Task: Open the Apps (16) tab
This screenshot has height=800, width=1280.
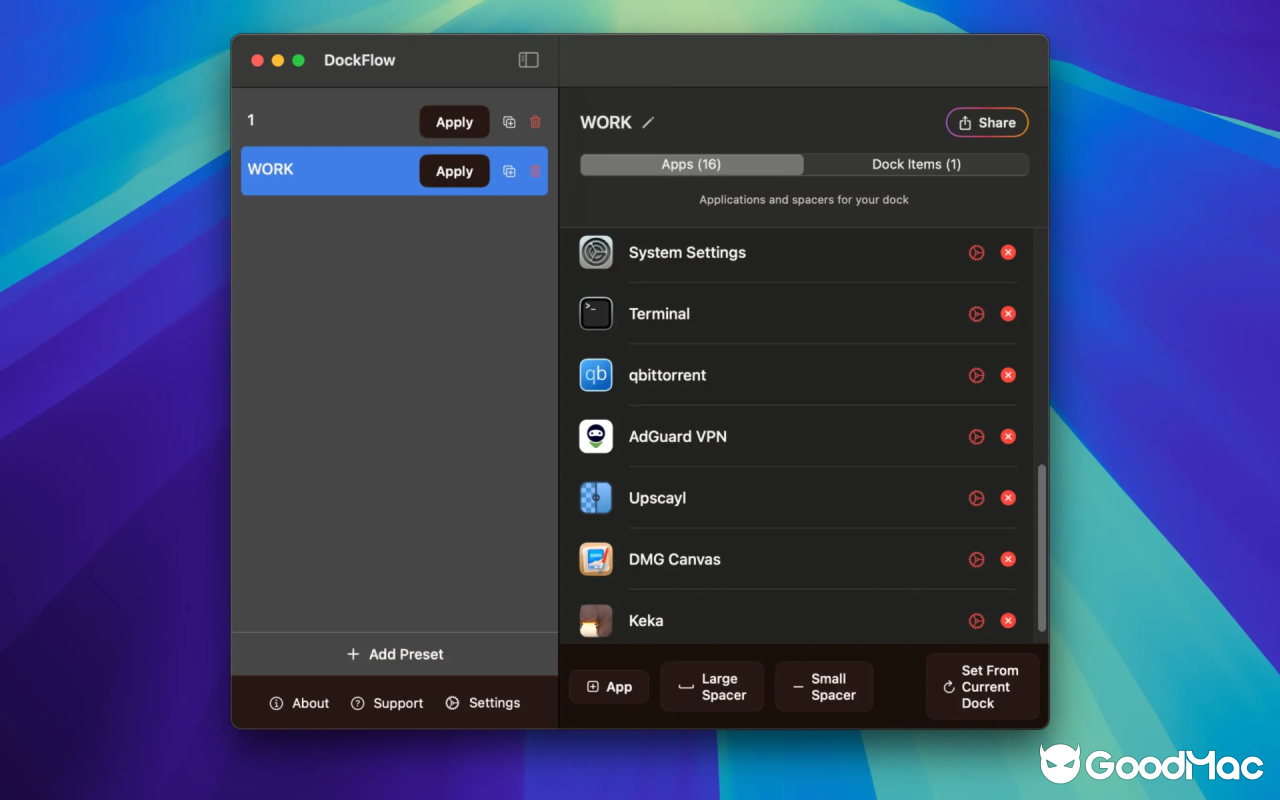Action: [x=690, y=164]
